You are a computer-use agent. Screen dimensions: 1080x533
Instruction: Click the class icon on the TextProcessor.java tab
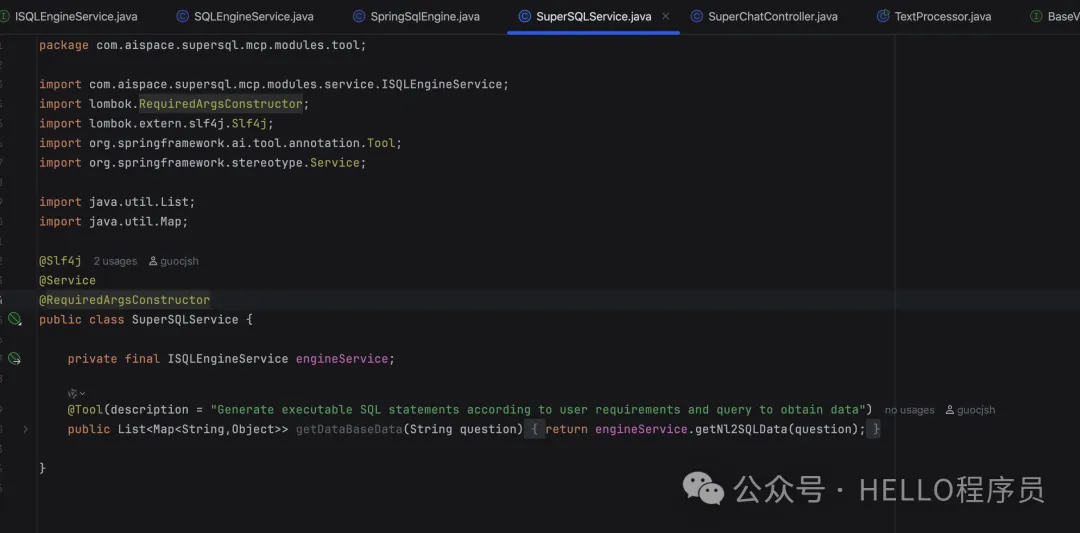883,17
